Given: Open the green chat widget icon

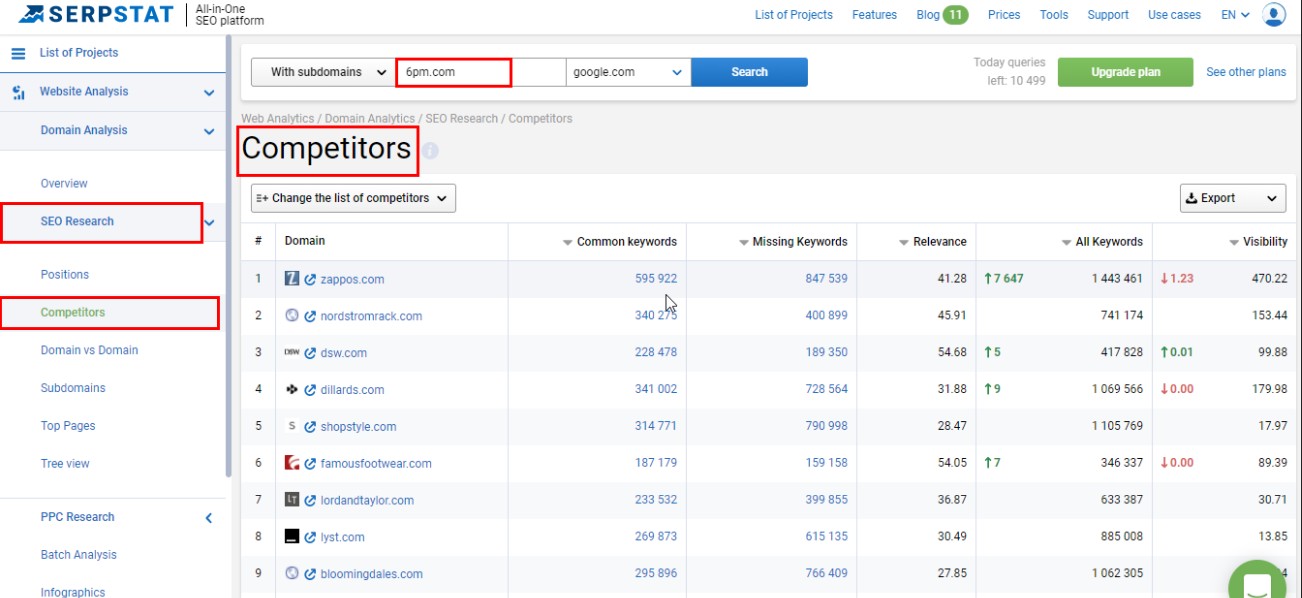Looking at the screenshot, I should pyautogui.click(x=1256, y=583).
